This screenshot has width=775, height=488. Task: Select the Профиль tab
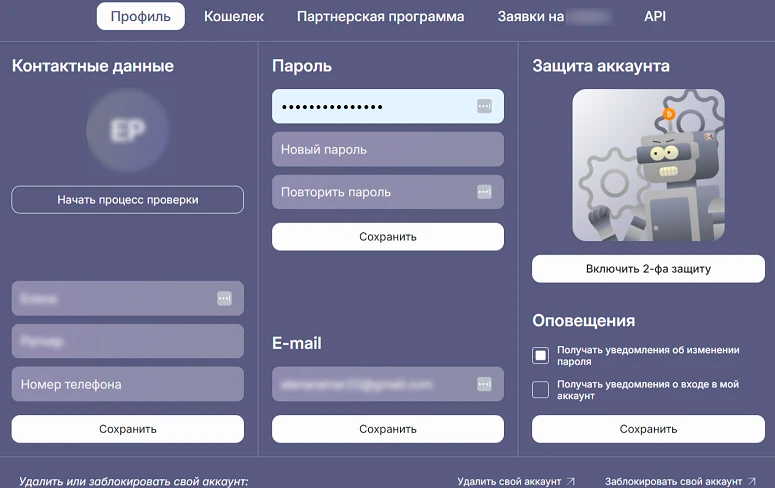pyautogui.click(x=141, y=16)
